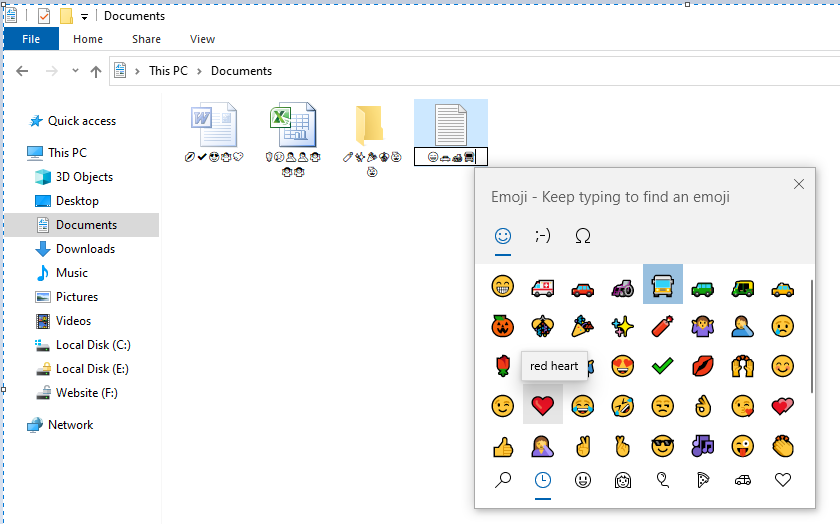Switch to the kaomoji ;-) tab
This screenshot has height=524, width=840.
coord(542,236)
